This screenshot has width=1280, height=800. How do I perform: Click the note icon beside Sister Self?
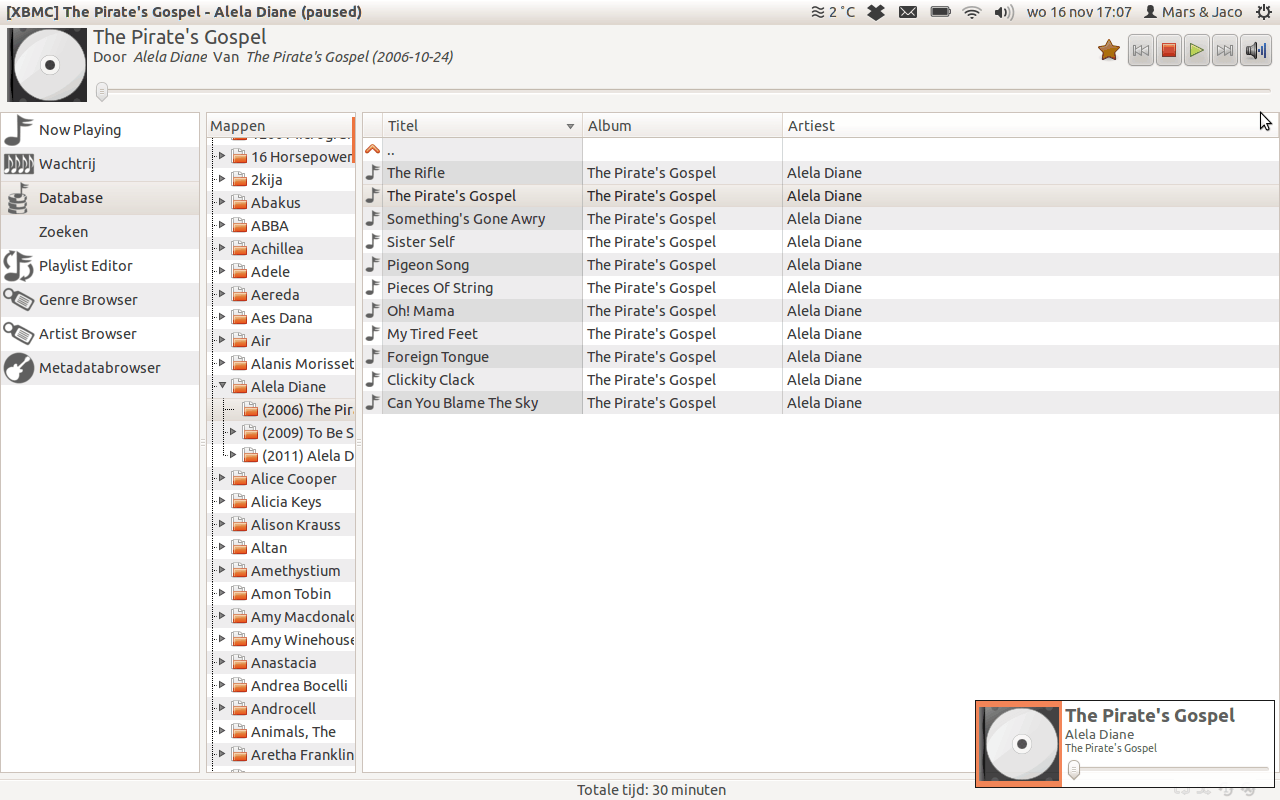click(372, 241)
